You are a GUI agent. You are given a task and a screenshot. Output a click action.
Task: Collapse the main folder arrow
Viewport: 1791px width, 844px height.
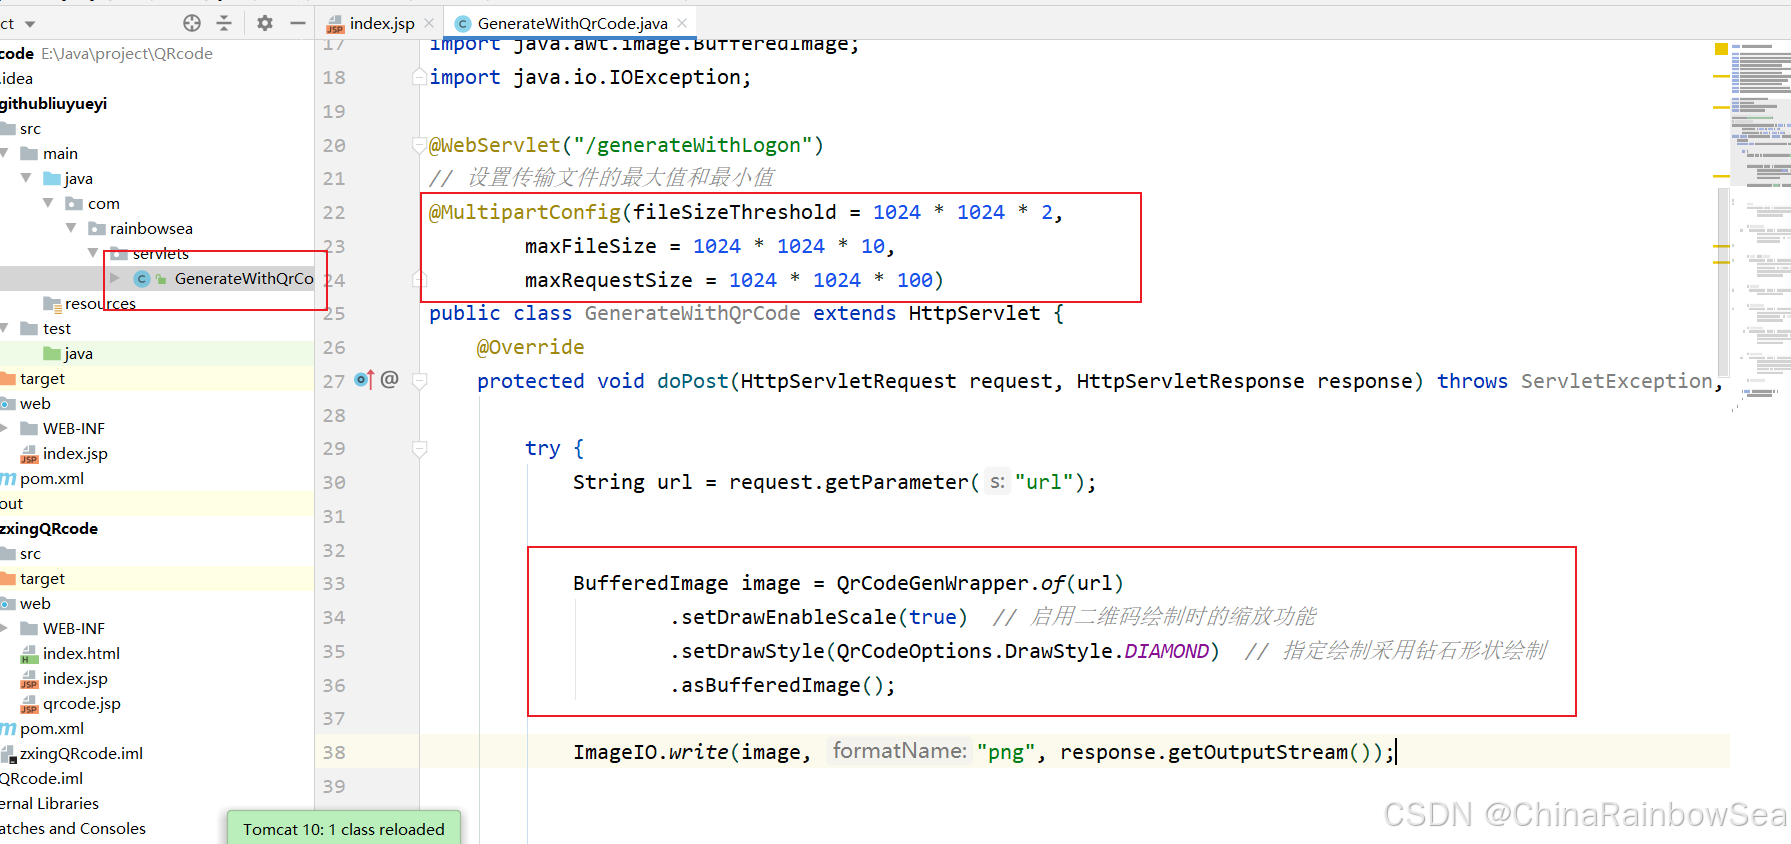pyautogui.click(x=5, y=153)
